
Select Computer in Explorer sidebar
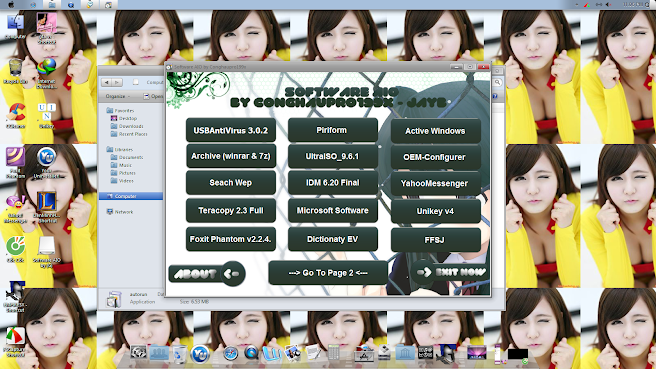point(131,196)
